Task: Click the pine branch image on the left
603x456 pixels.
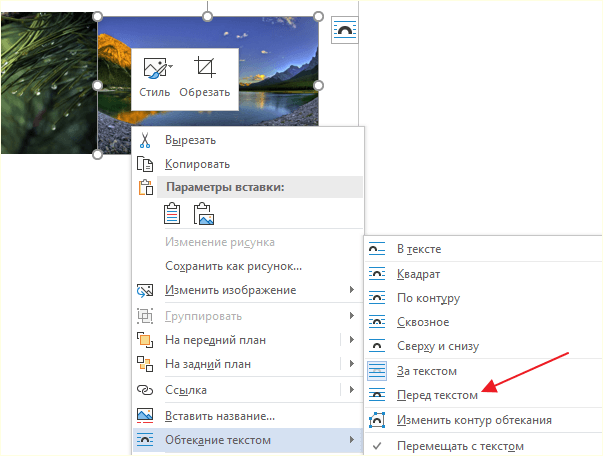Action: click(48, 83)
